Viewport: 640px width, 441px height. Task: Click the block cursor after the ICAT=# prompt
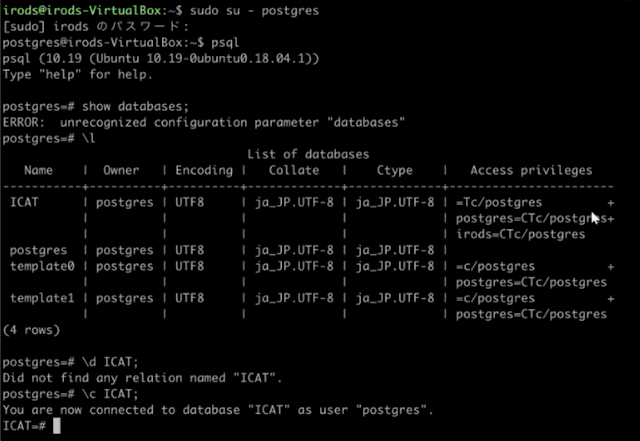(57, 426)
